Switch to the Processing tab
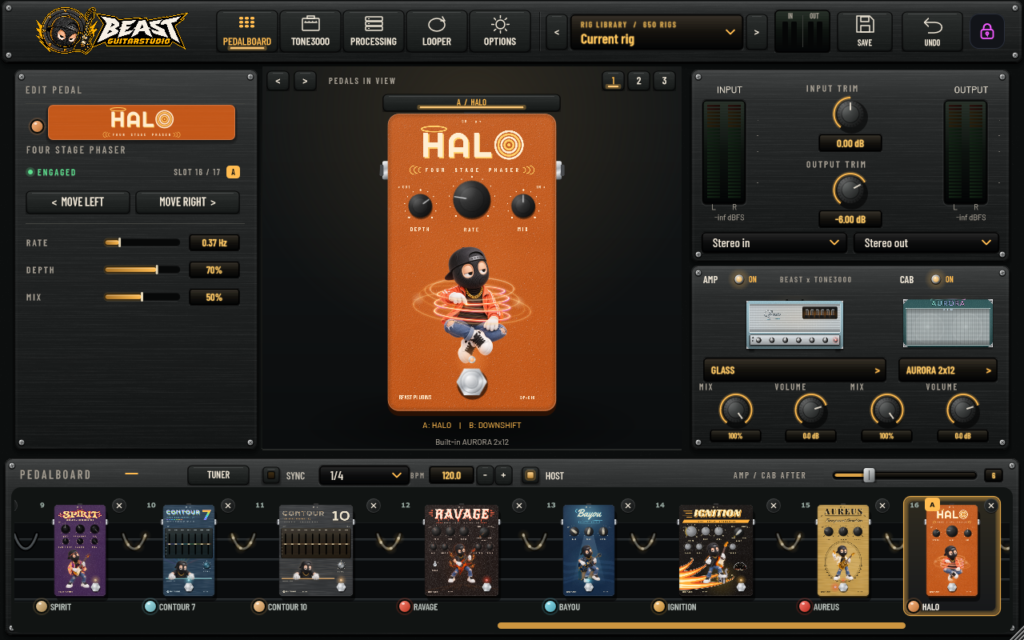The image size is (1024, 640). 374,31
